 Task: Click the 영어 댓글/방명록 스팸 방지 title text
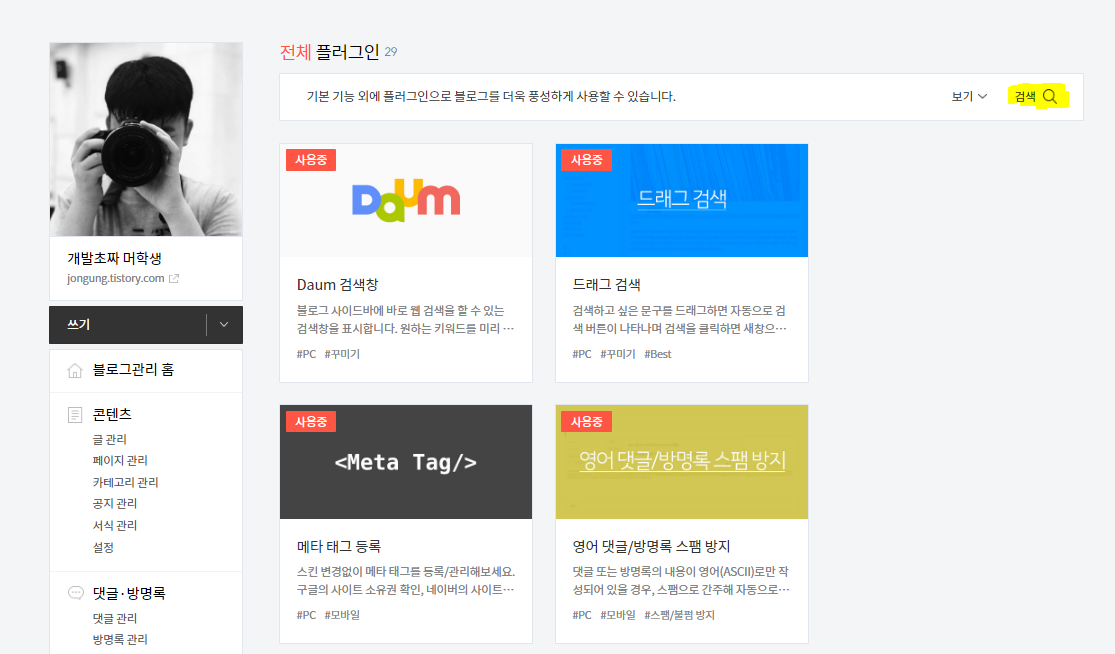click(651, 546)
